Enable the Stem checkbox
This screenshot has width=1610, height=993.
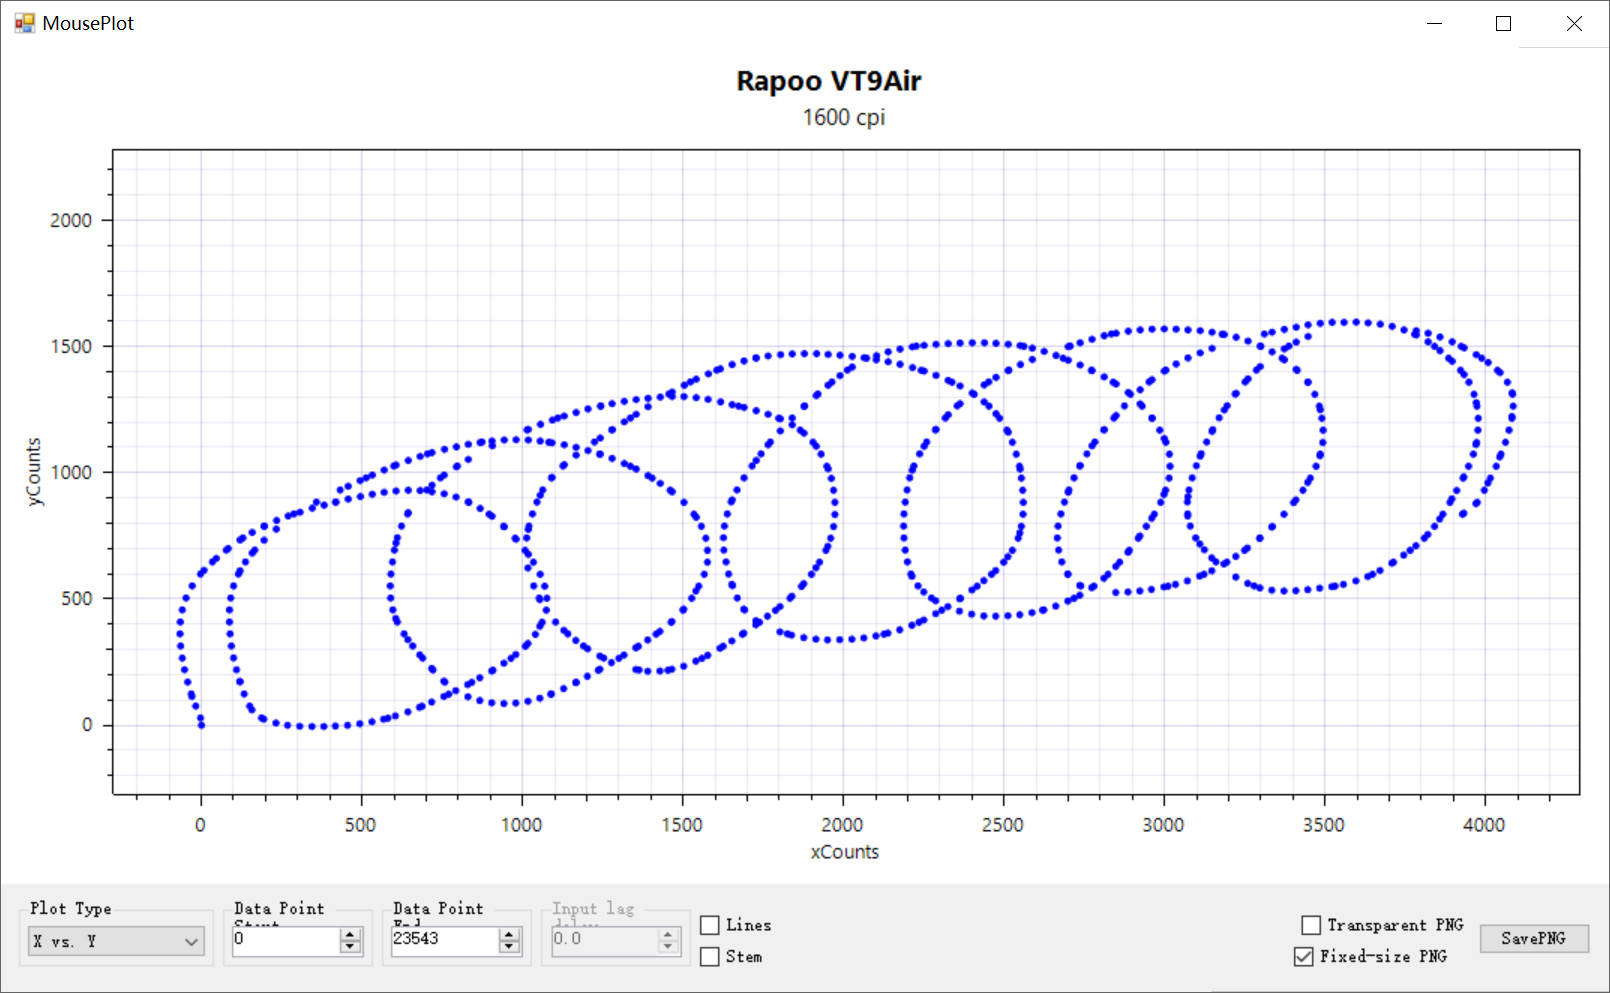(710, 957)
